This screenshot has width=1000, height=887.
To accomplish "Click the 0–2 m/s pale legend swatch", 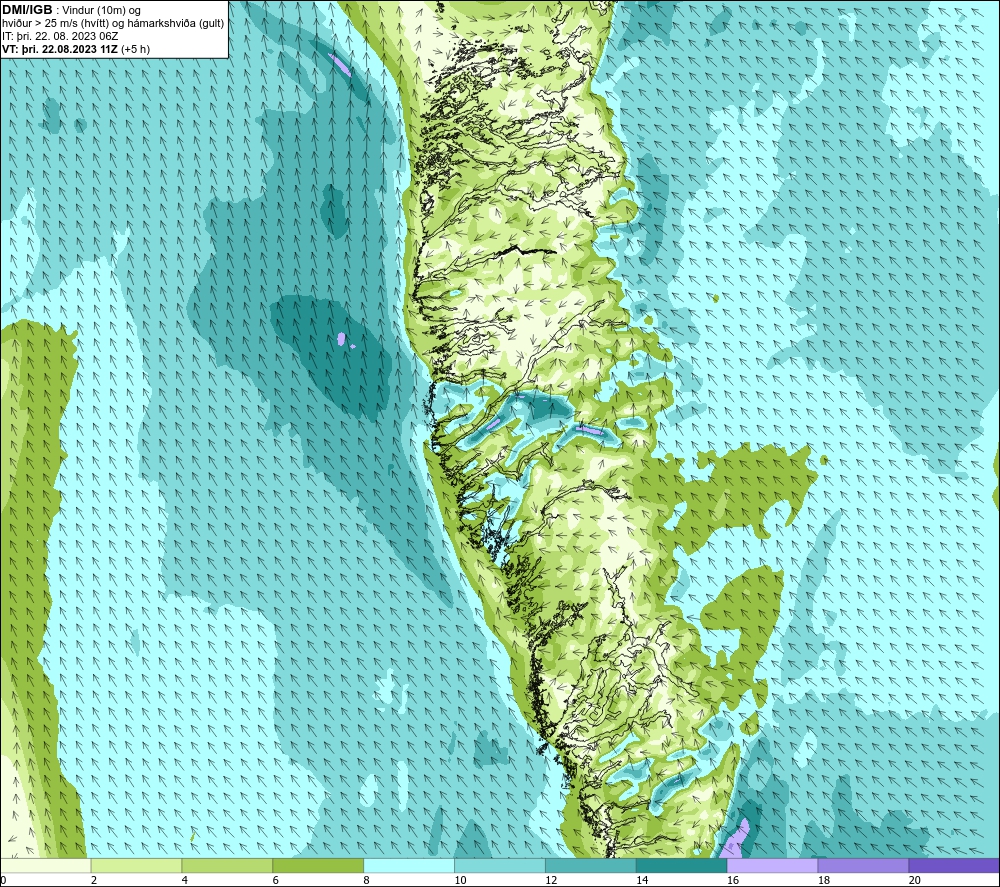I will coord(46,865).
